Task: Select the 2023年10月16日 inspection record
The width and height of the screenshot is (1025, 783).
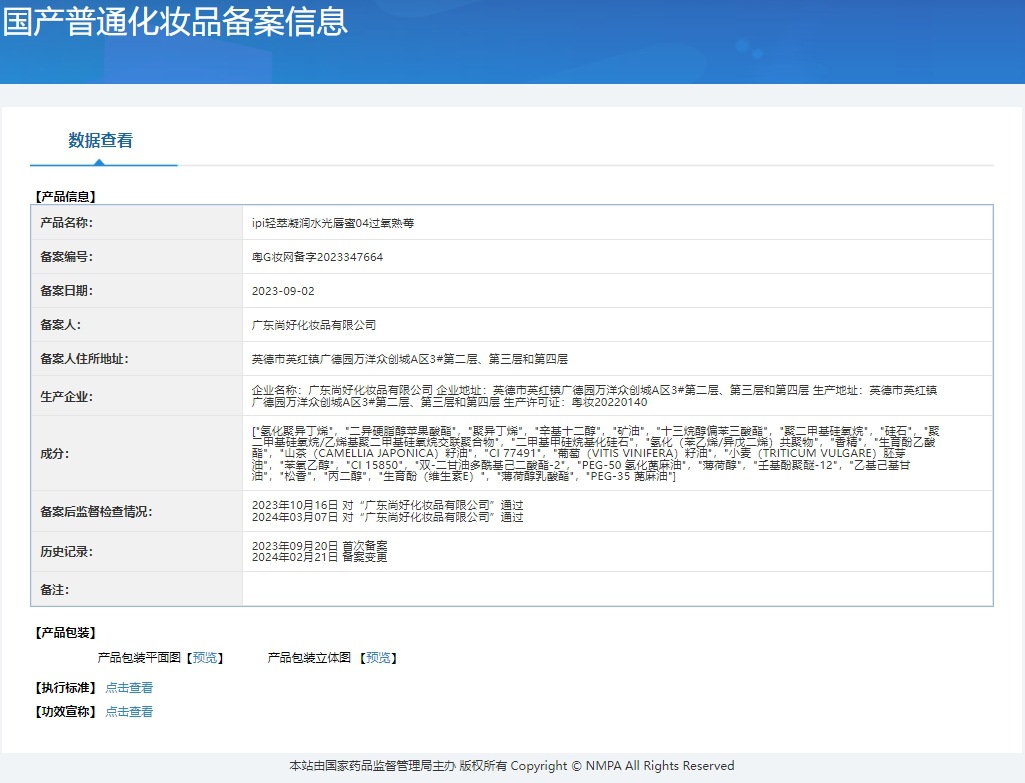Action: click(x=387, y=505)
